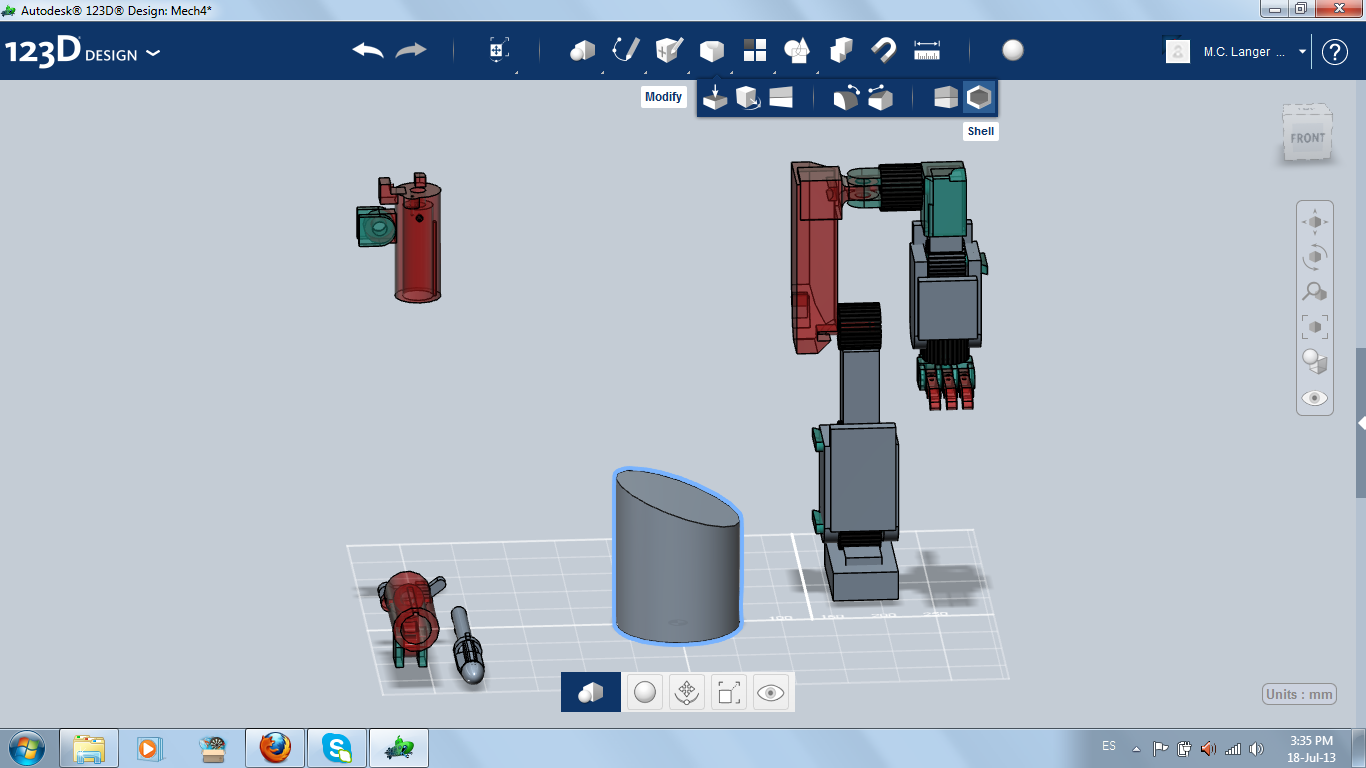
Task: Choose the Move tool in the bottom context toolbar
Action: tap(687, 691)
